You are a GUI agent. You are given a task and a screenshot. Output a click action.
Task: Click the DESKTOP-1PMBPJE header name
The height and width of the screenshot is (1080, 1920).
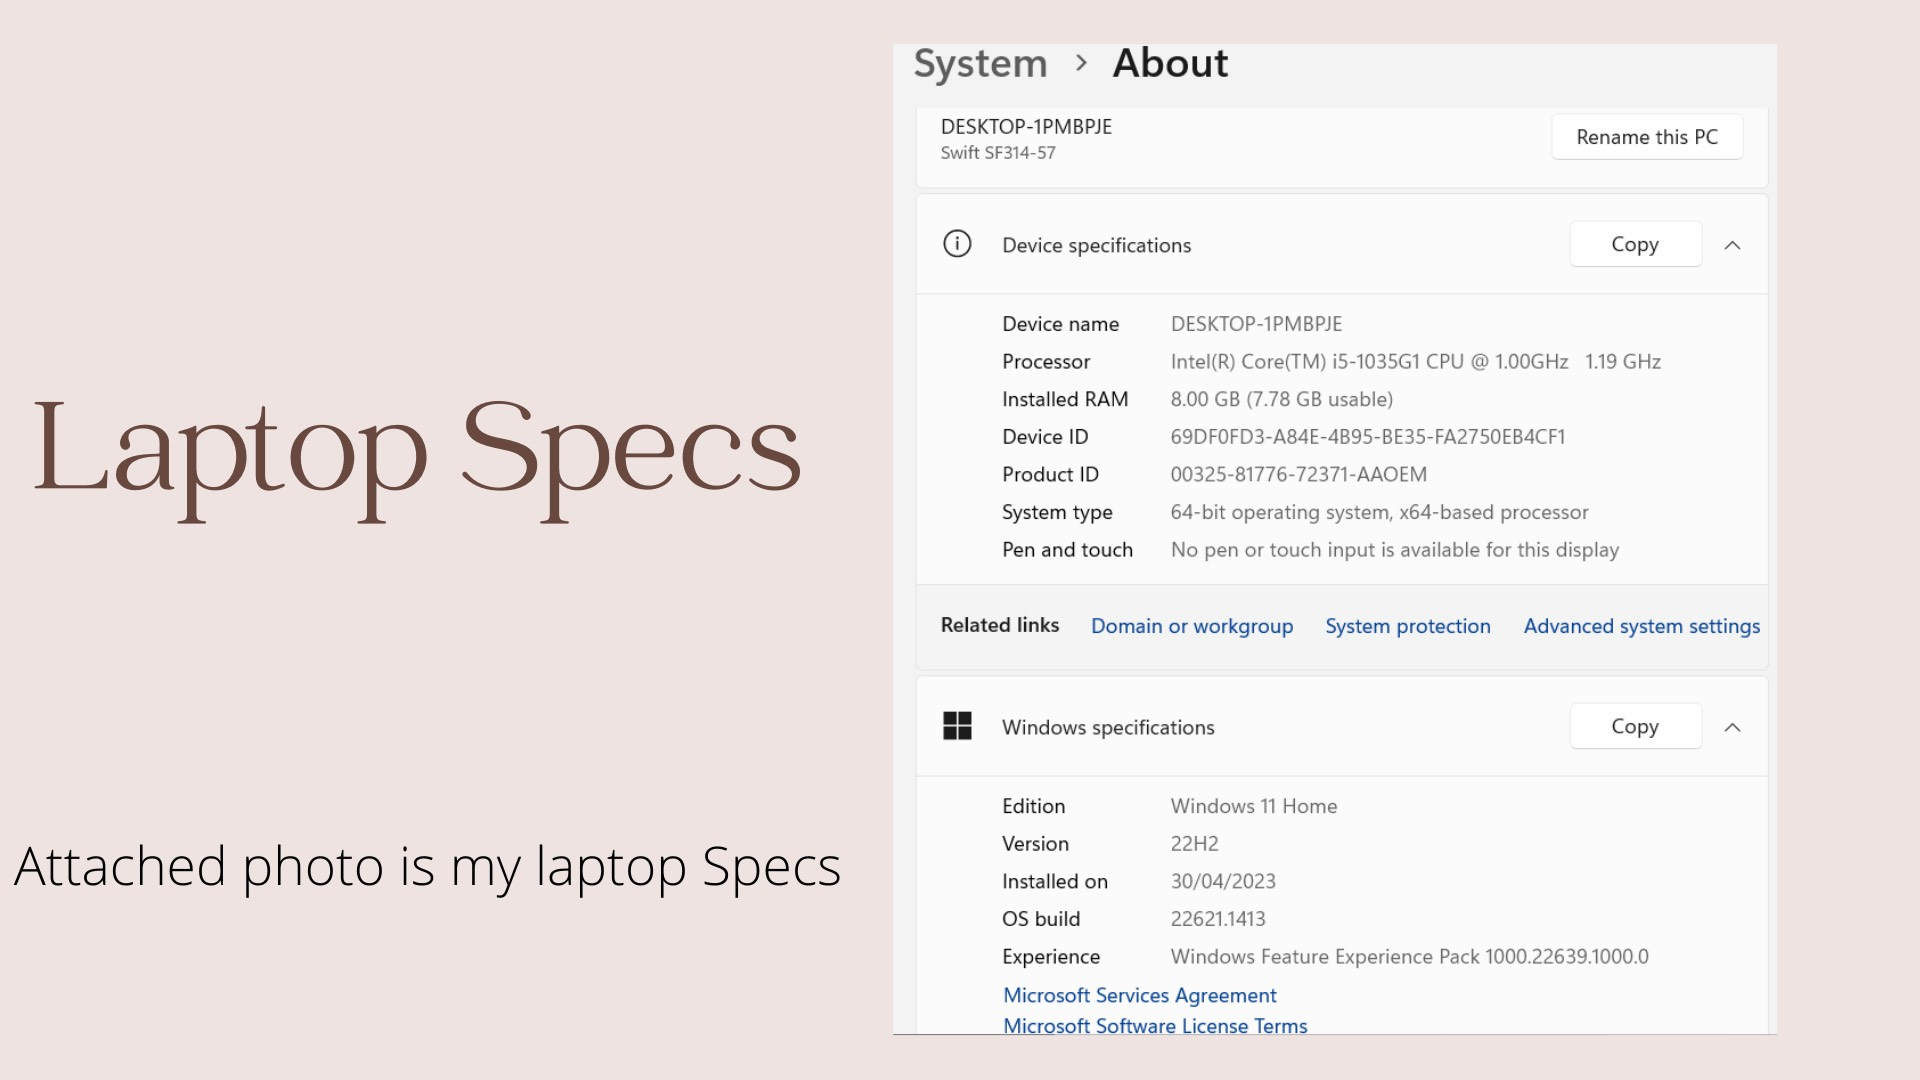(1026, 127)
